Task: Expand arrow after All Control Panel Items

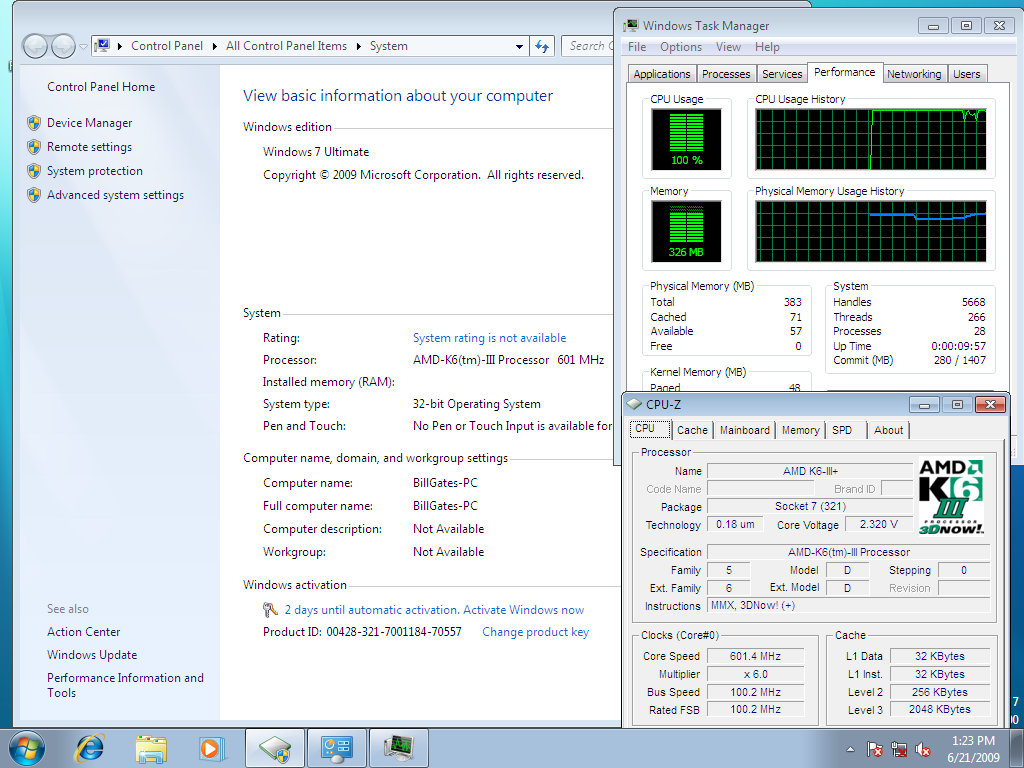Action: pyautogui.click(x=359, y=46)
